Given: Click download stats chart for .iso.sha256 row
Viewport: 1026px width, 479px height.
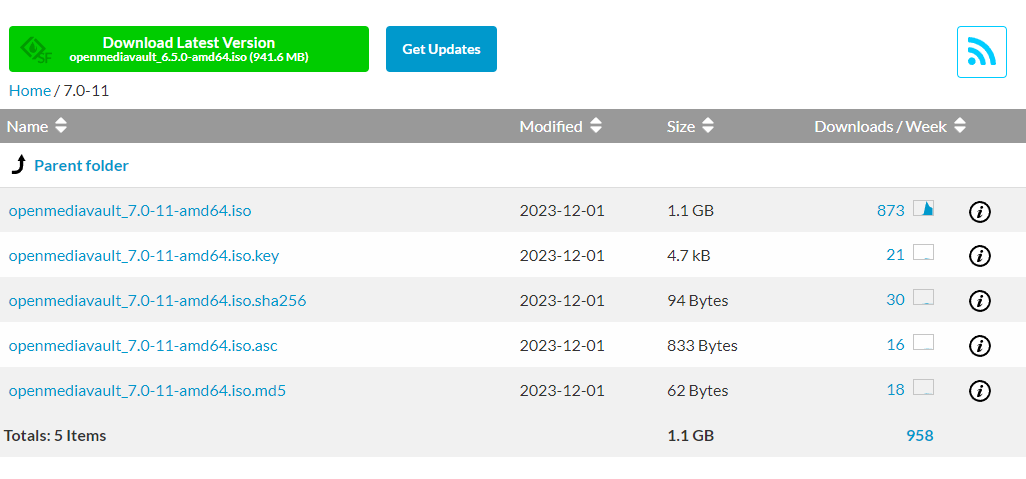Looking at the screenshot, I should click(x=923, y=298).
